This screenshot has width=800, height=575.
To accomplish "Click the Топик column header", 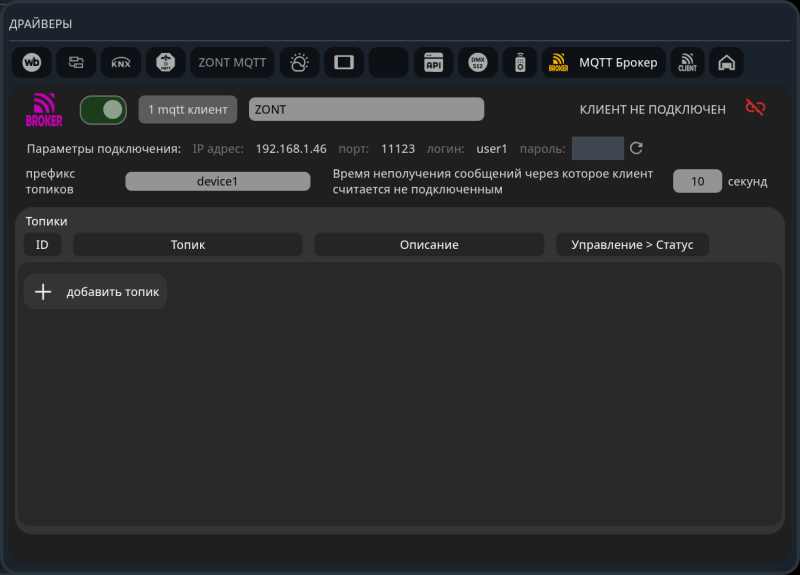I will coord(188,244).
